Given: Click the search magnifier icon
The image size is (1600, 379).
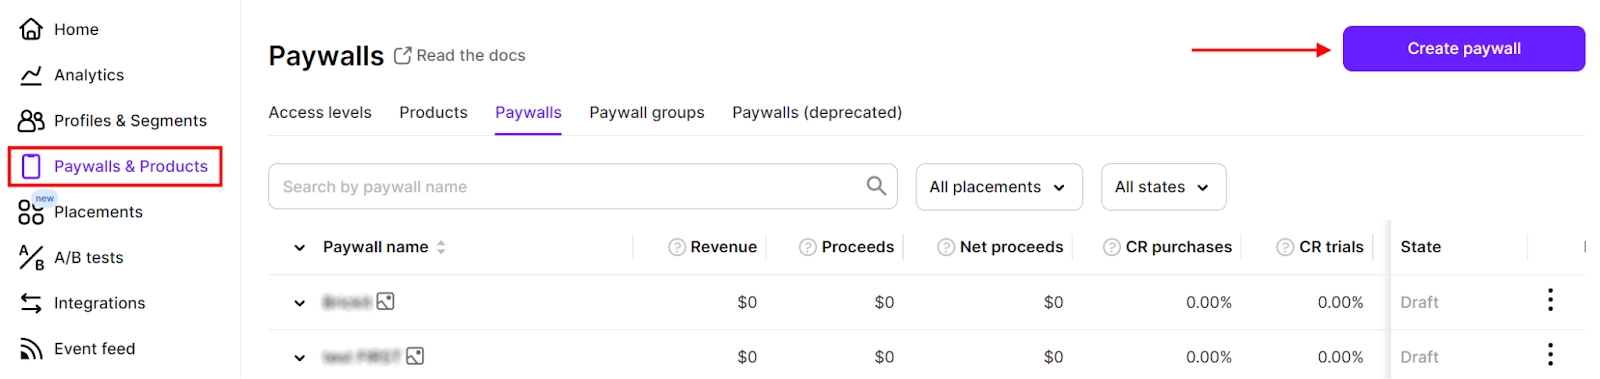Looking at the screenshot, I should click(876, 186).
